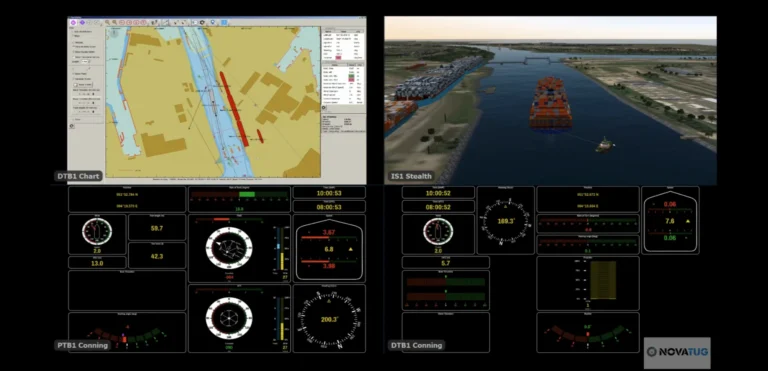Click the pink cell in upper chart data table

tap(338, 58)
